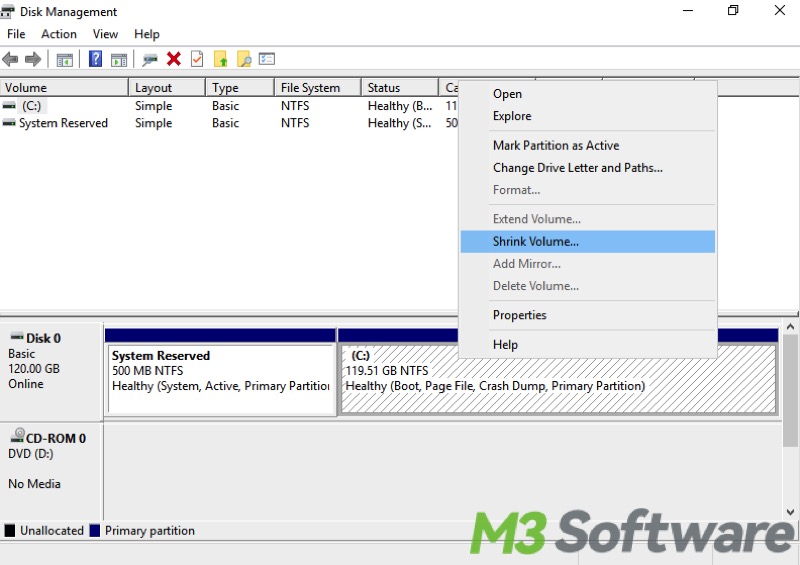The image size is (800, 565).
Task: Click the greyed Delete Volume option
Action: (588, 286)
